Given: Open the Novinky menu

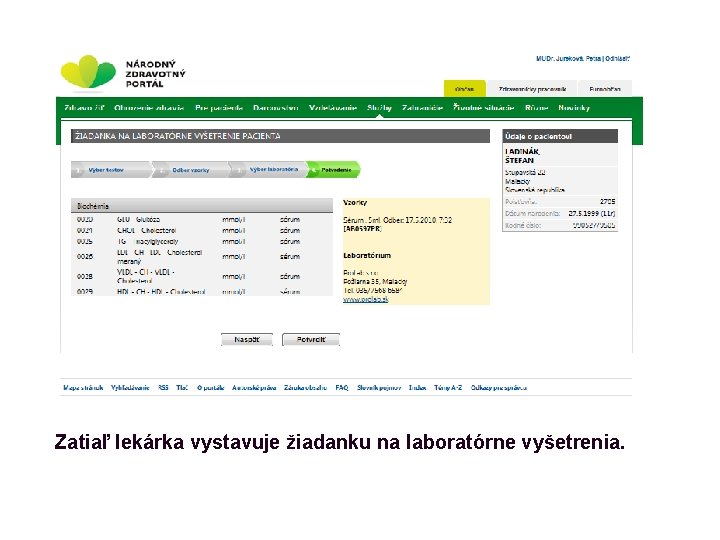Looking at the screenshot, I should [574, 107].
